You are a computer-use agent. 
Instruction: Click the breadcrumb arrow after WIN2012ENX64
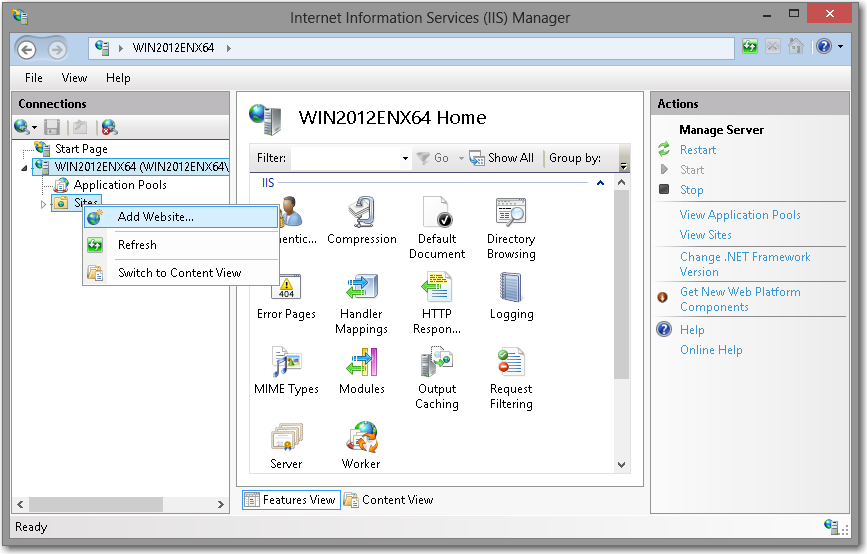click(x=228, y=48)
